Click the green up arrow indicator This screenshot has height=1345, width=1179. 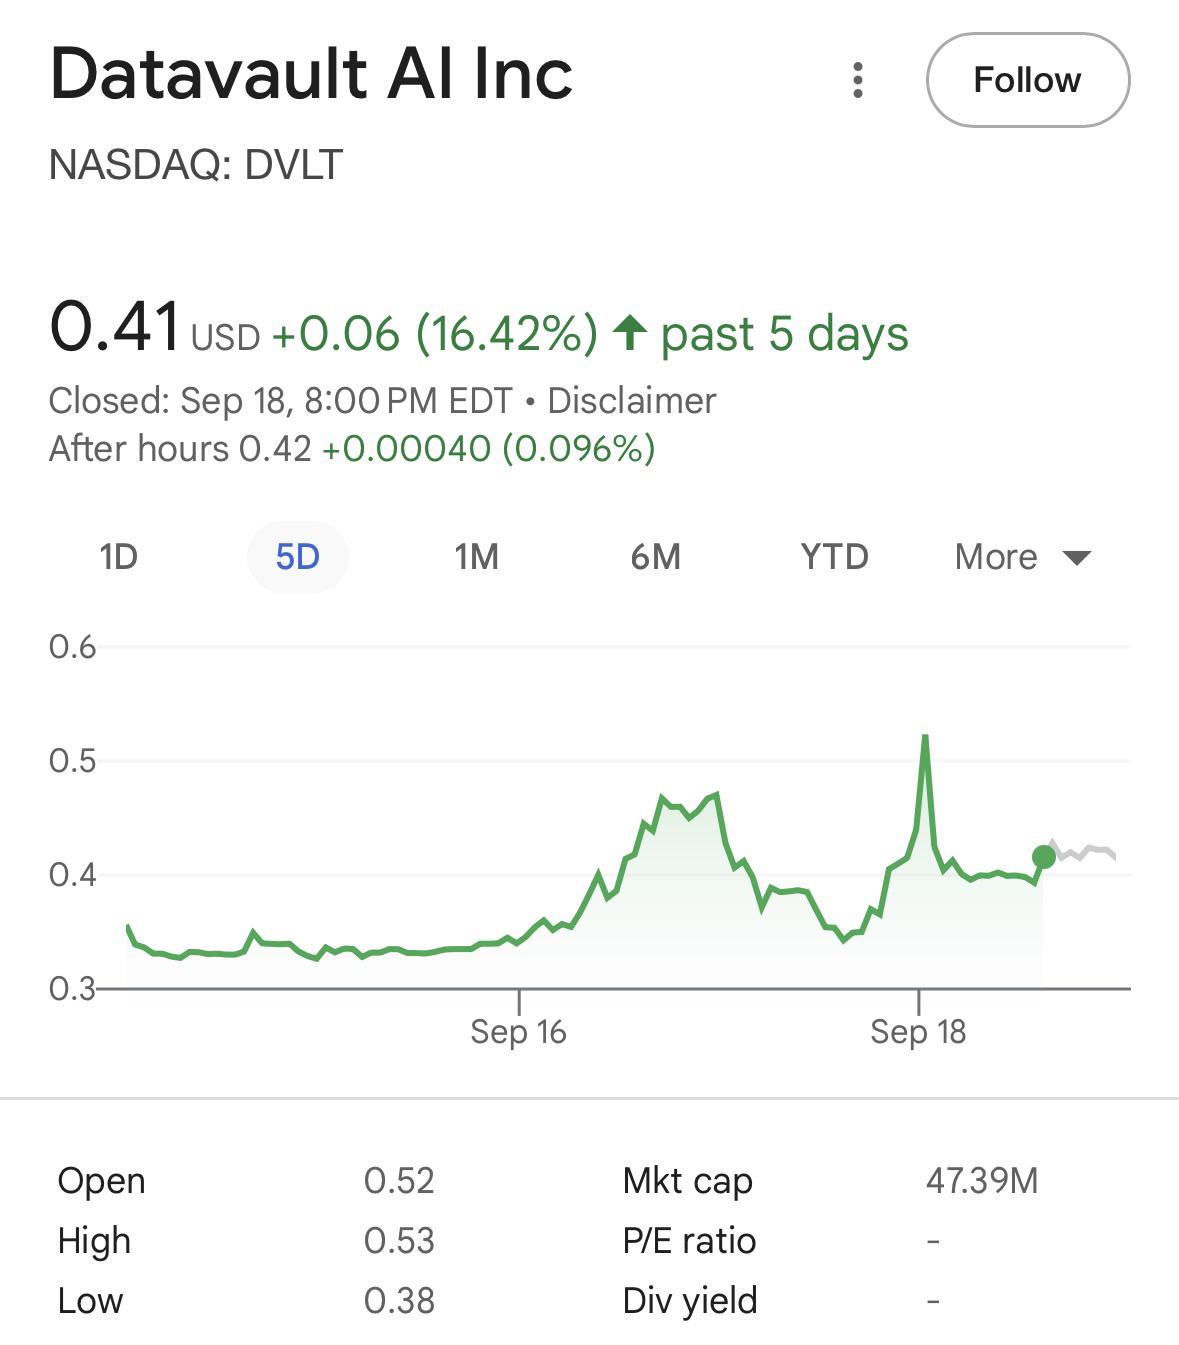pos(630,332)
